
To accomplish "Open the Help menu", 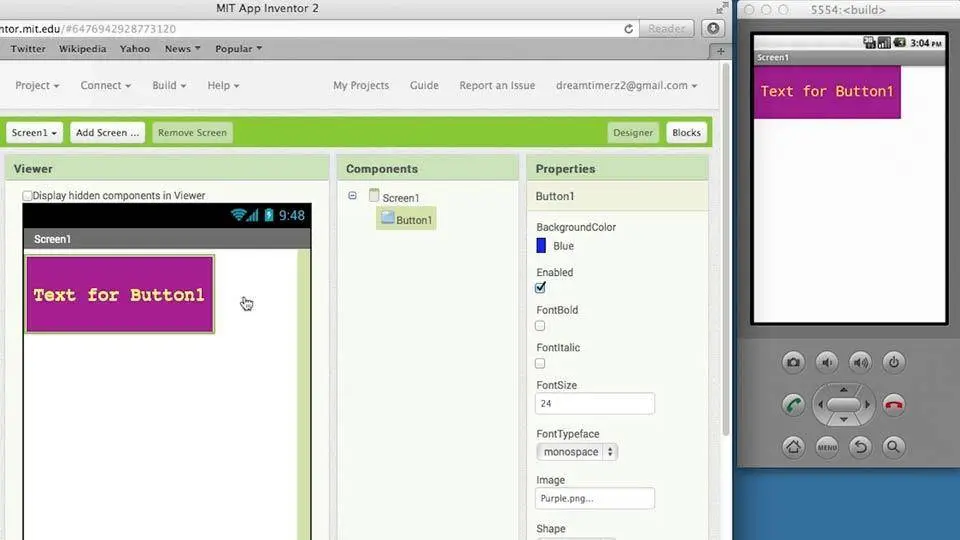I will click(223, 85).
